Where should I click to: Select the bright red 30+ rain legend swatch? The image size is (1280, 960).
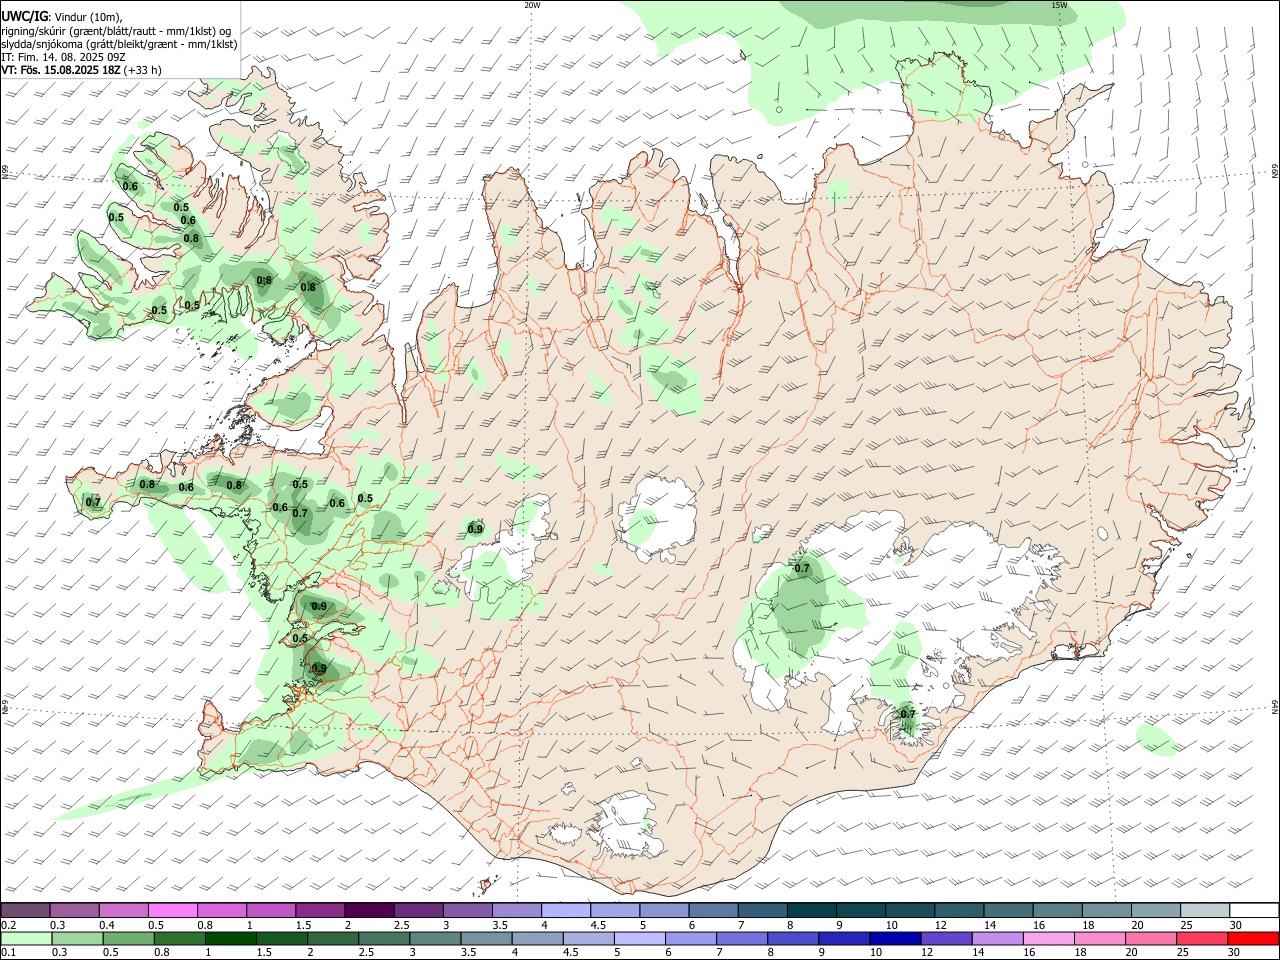pos(1253,938)
